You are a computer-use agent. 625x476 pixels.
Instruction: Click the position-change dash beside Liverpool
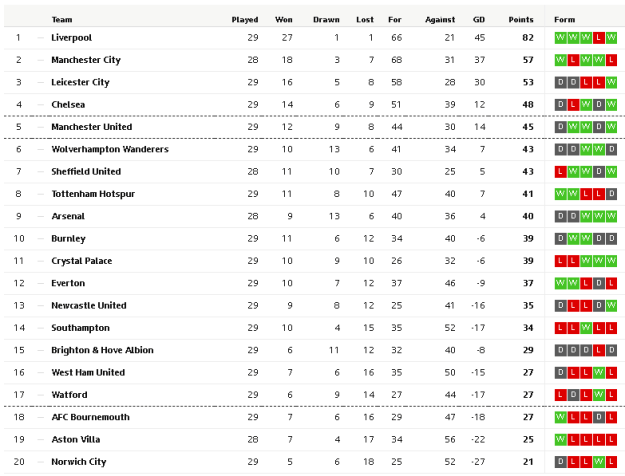[x=41, y=38]
